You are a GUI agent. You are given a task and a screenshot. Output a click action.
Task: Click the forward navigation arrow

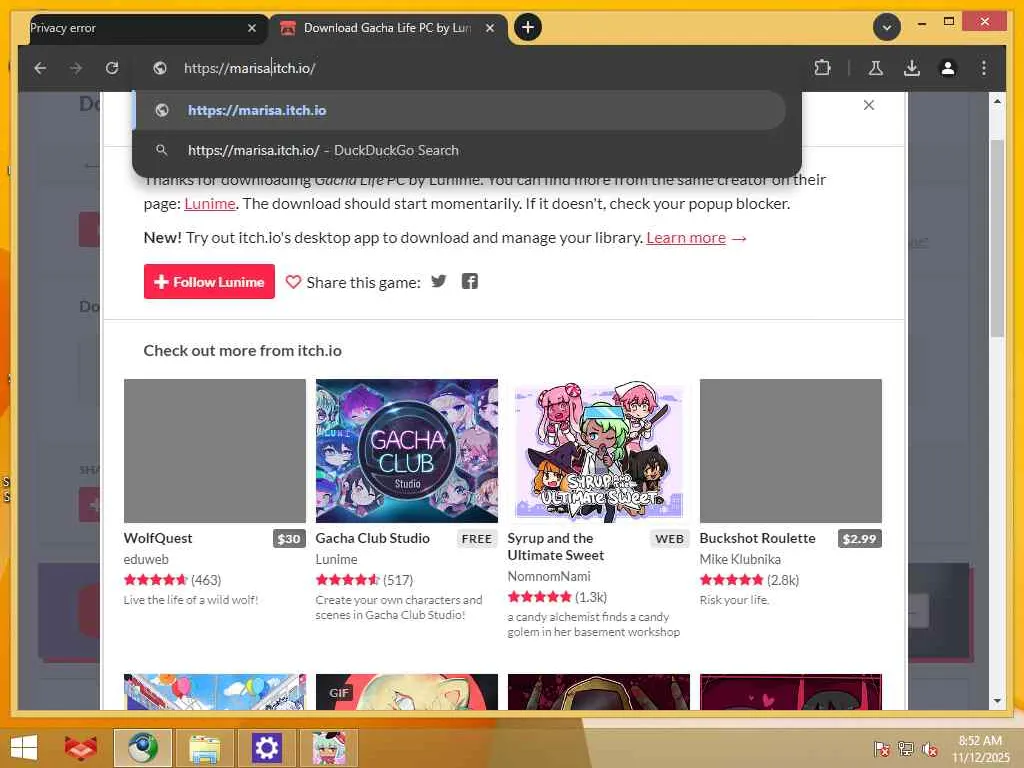pyautogui.click(x=76, y=68)
